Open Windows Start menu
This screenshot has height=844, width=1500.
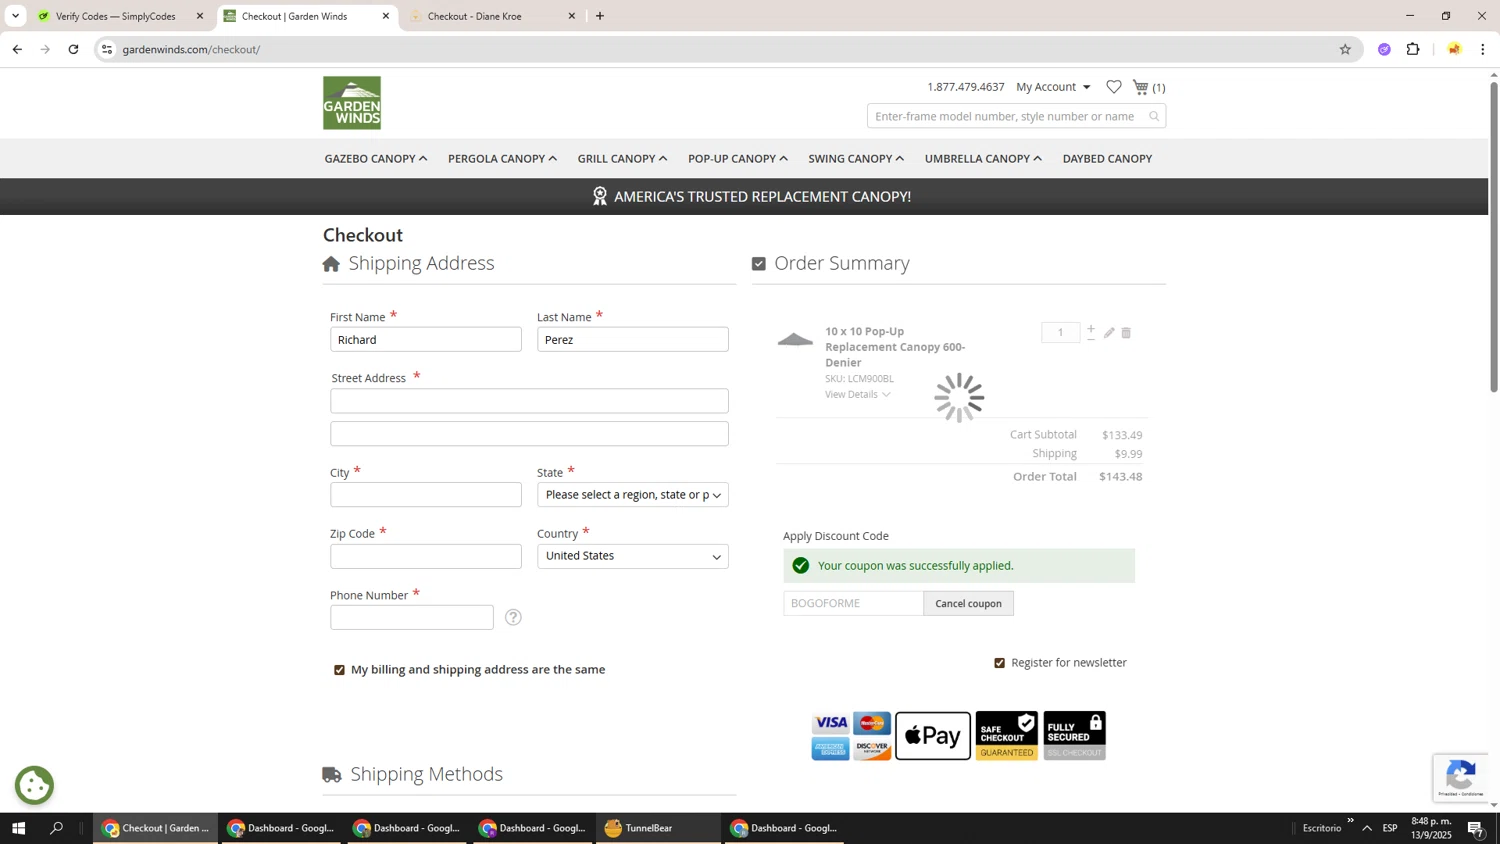[18, 828]
